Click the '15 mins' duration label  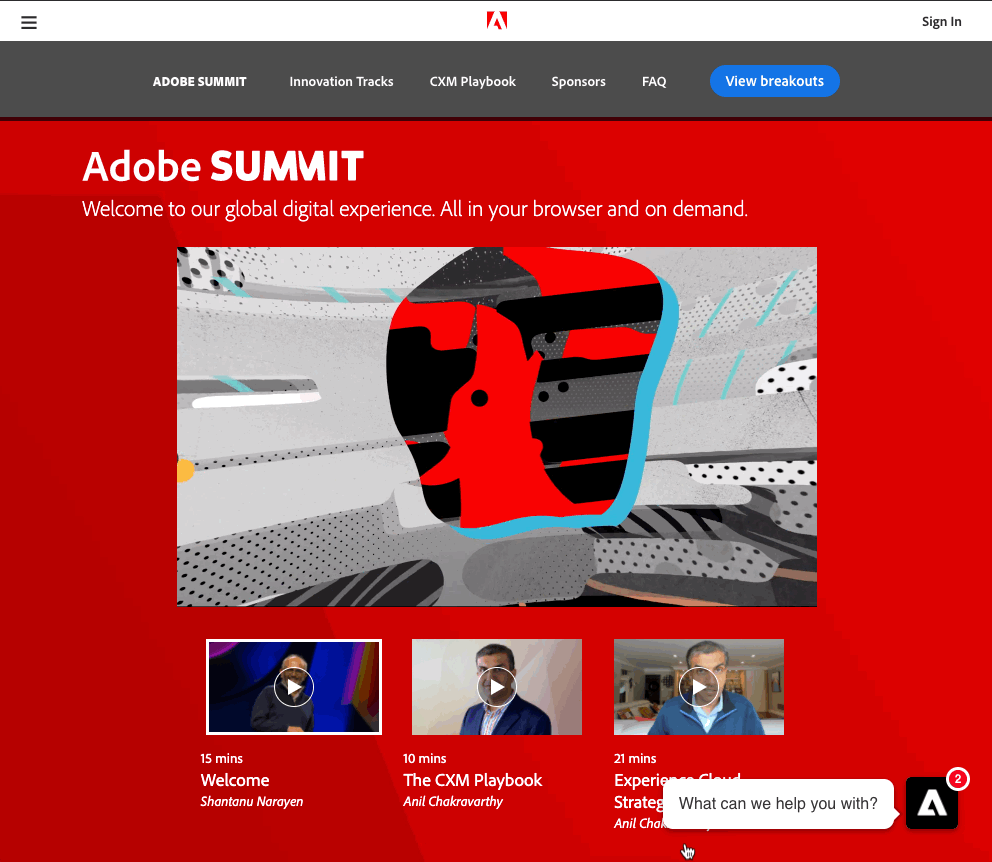(x=221, y=758)
